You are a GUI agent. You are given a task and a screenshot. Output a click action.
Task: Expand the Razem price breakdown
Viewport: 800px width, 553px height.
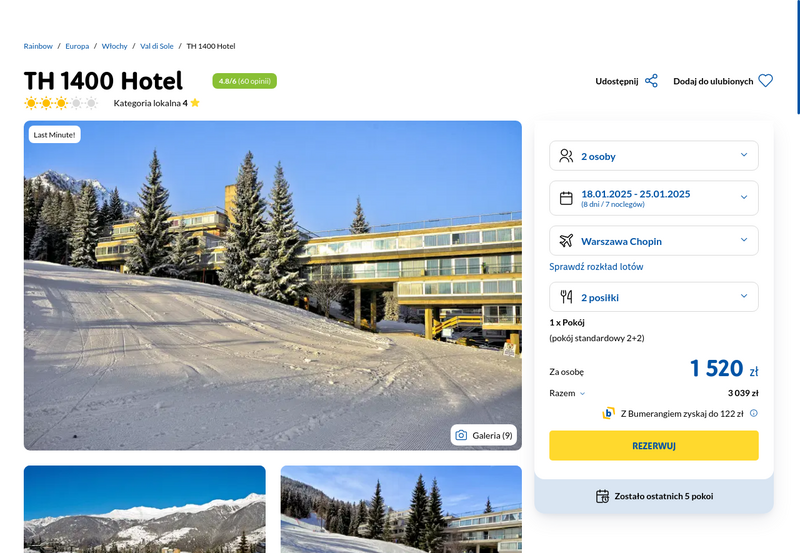[567, 393]
